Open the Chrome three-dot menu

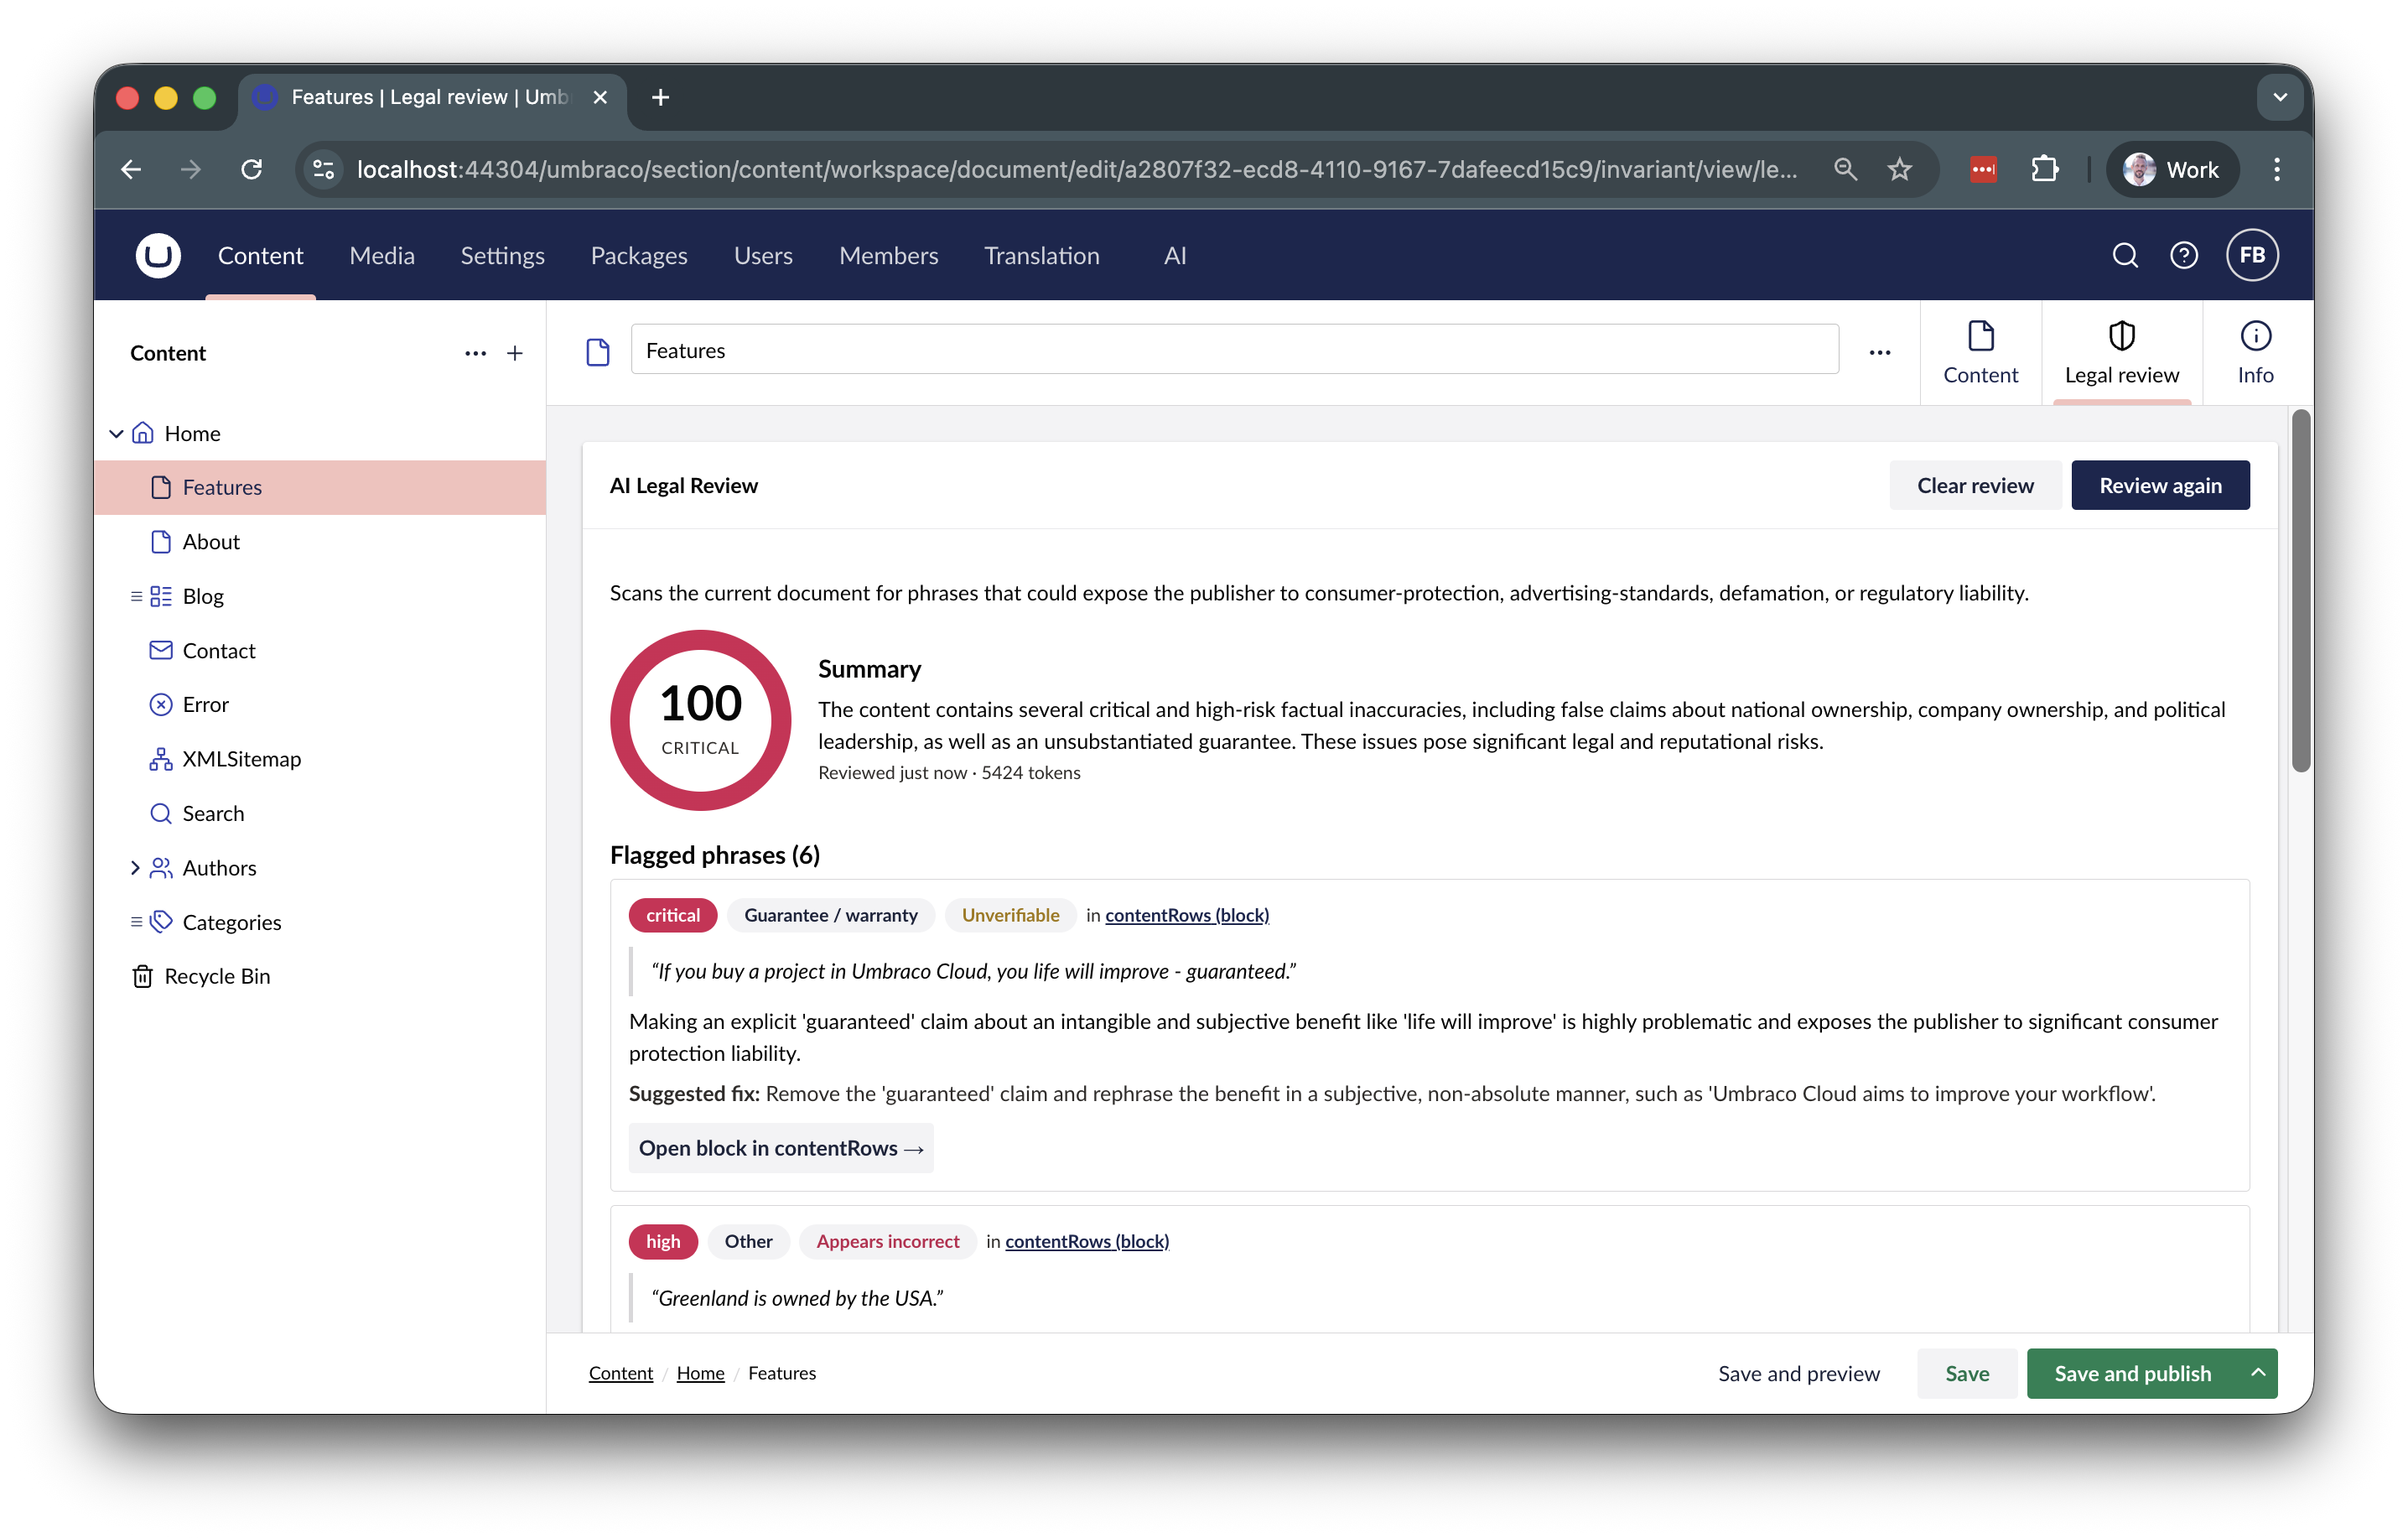point(2277,169)
